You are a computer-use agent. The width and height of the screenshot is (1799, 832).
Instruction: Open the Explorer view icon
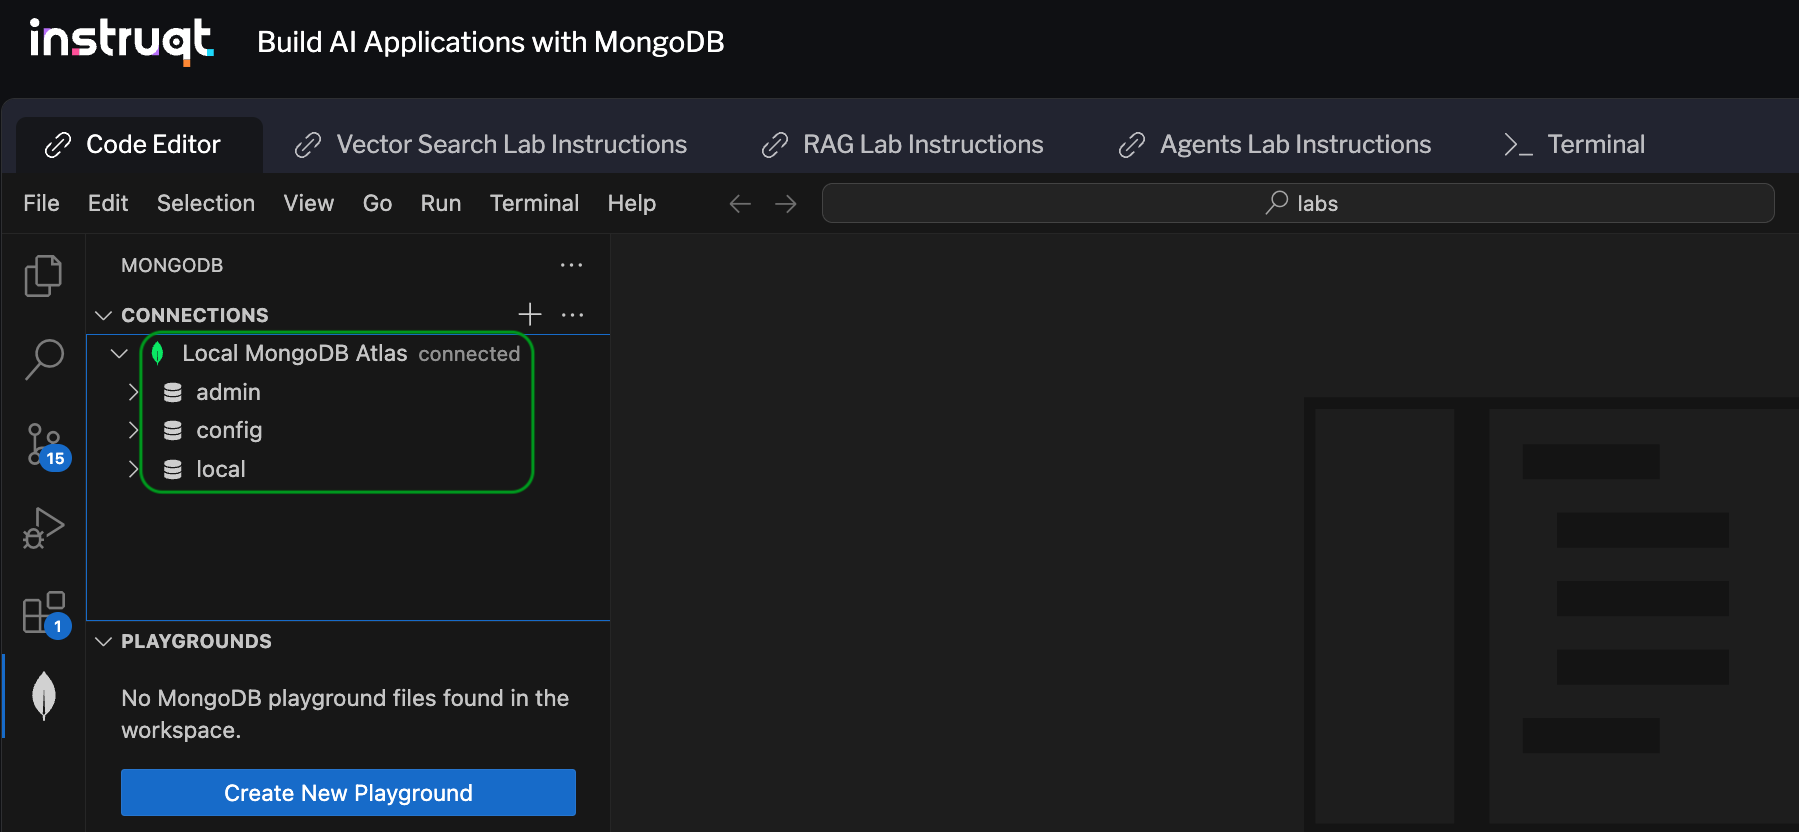coord(43,276)
